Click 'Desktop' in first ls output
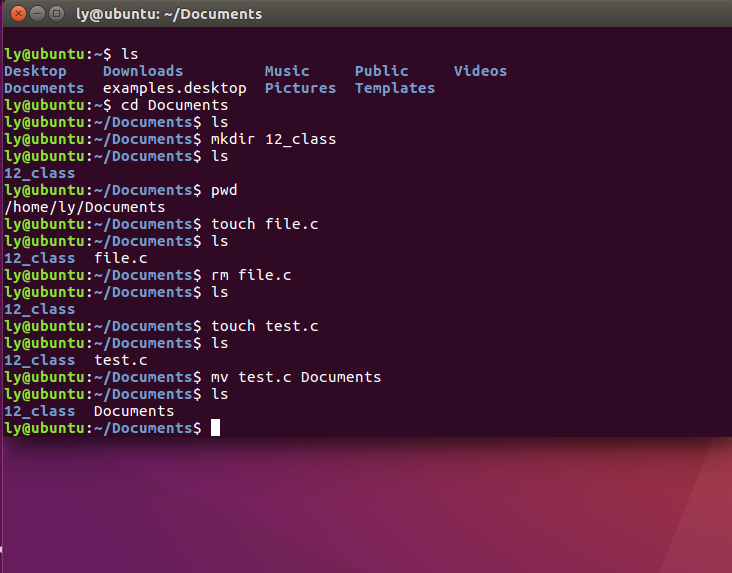732x573 pixels. click(35, 71)
